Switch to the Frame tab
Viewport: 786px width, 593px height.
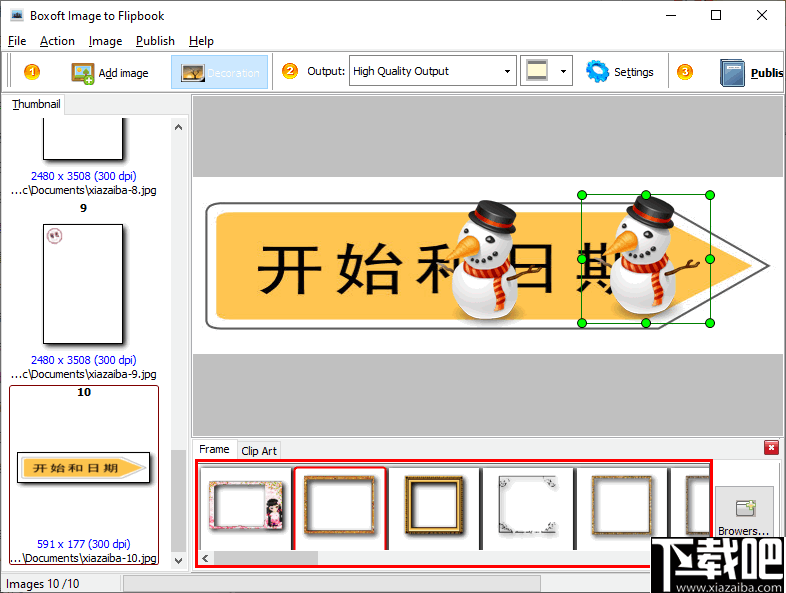click(x=214, y=449)
